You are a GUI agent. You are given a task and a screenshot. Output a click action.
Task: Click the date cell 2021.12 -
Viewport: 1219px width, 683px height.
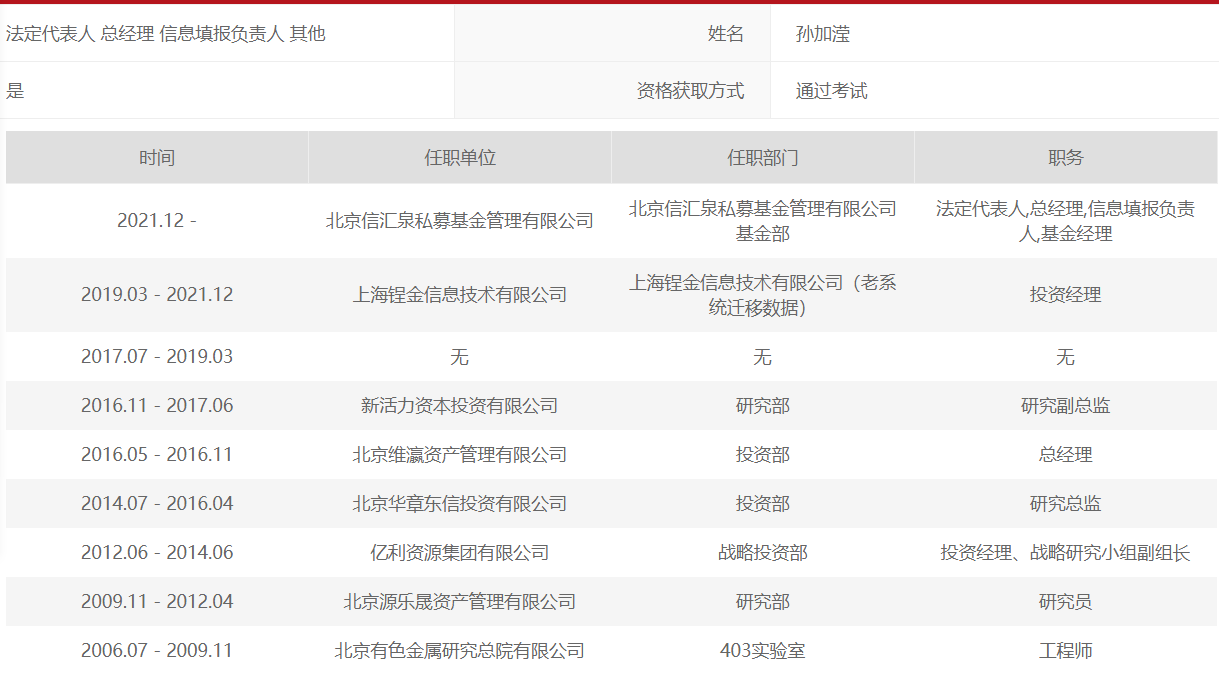(157, 221)
